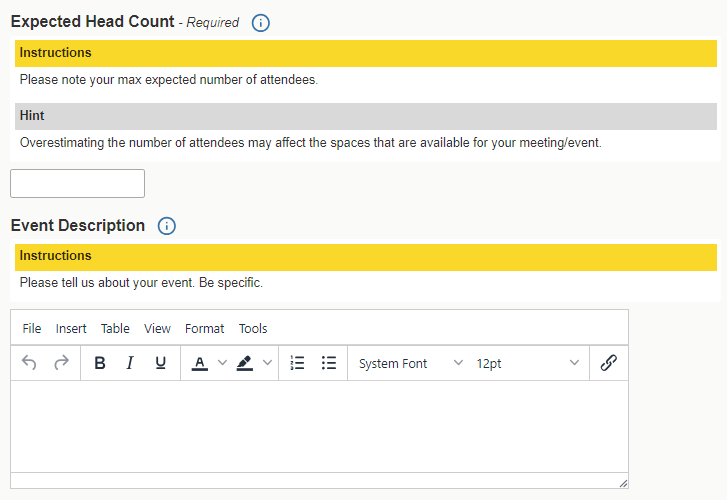The width and height of the screenshot is (727, 500).
Task: Click the yellow Instructions header under Head Count
Action: (366, 53)
